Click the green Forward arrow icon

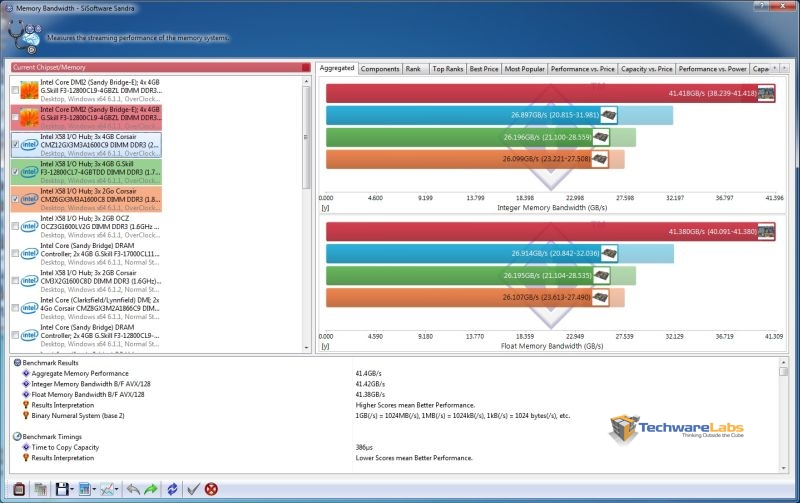pyautogui.click(x=151, y=490)
